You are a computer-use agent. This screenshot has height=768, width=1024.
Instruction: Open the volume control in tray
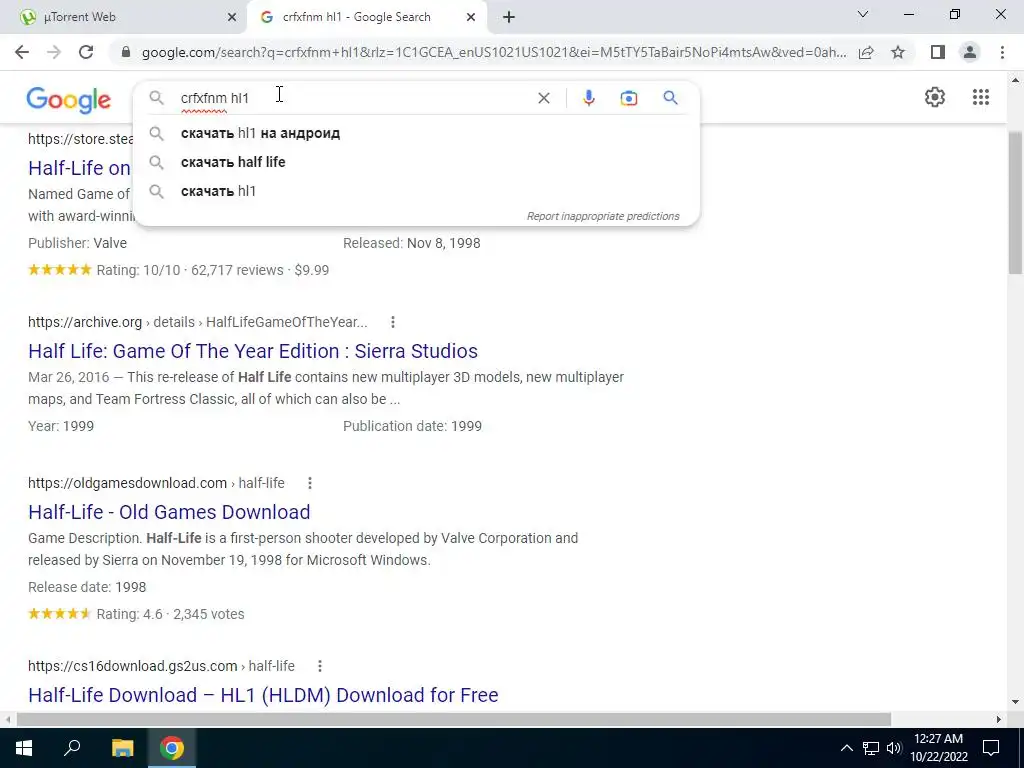point(894,748)
